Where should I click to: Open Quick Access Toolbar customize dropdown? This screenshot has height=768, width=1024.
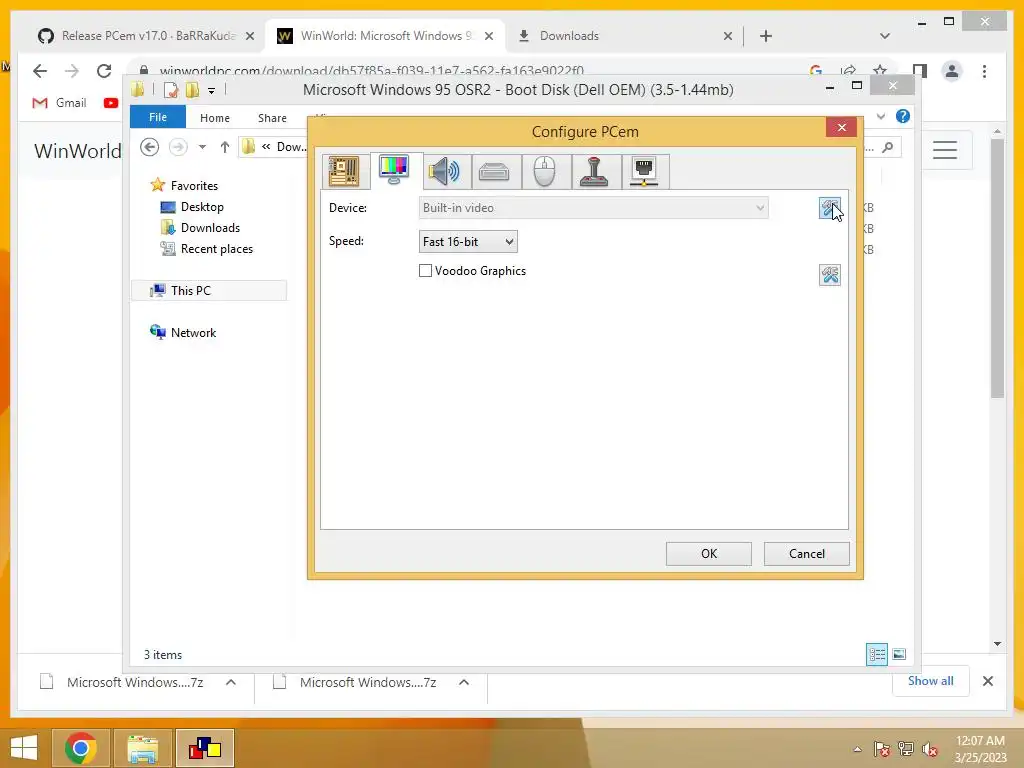(x=212, y=91)
